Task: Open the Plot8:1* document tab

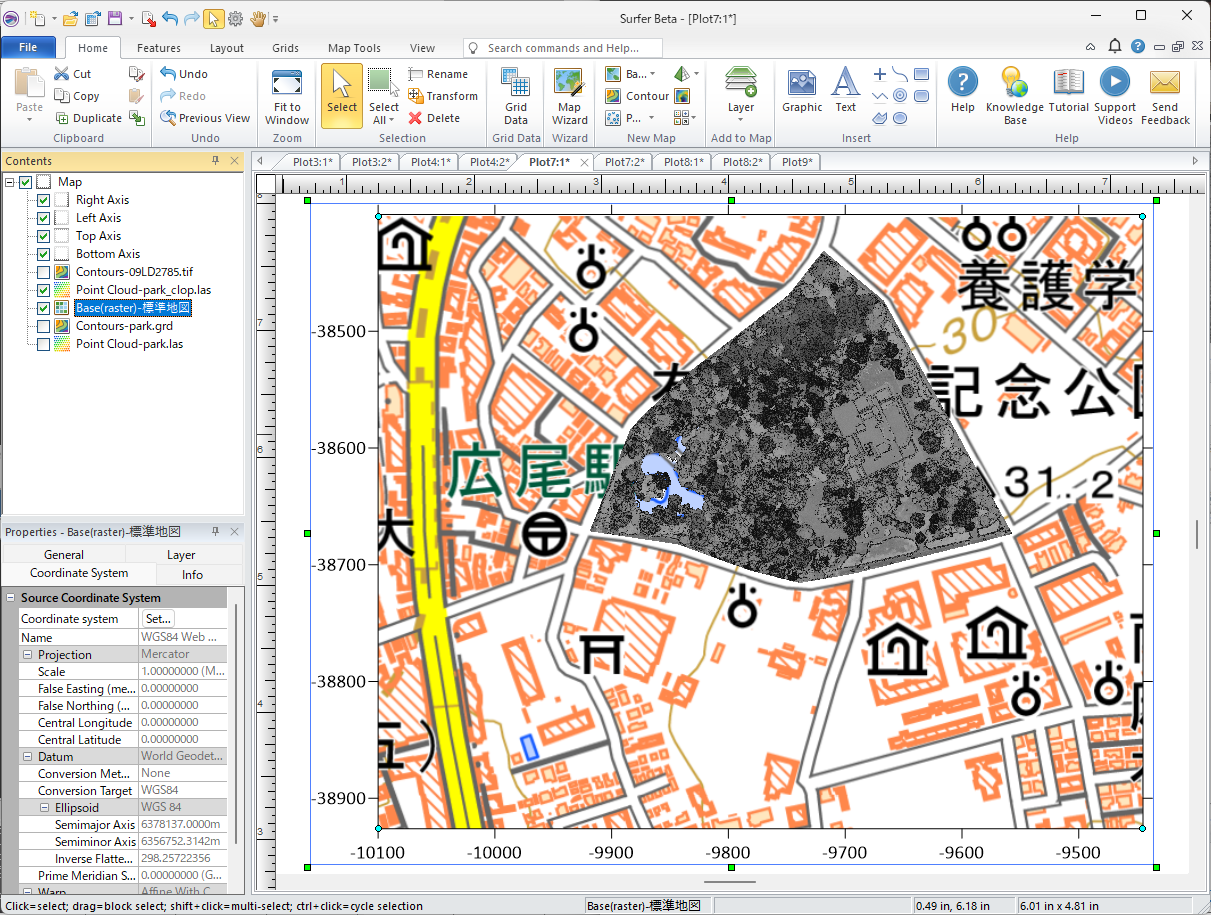Action: (683, 162)
